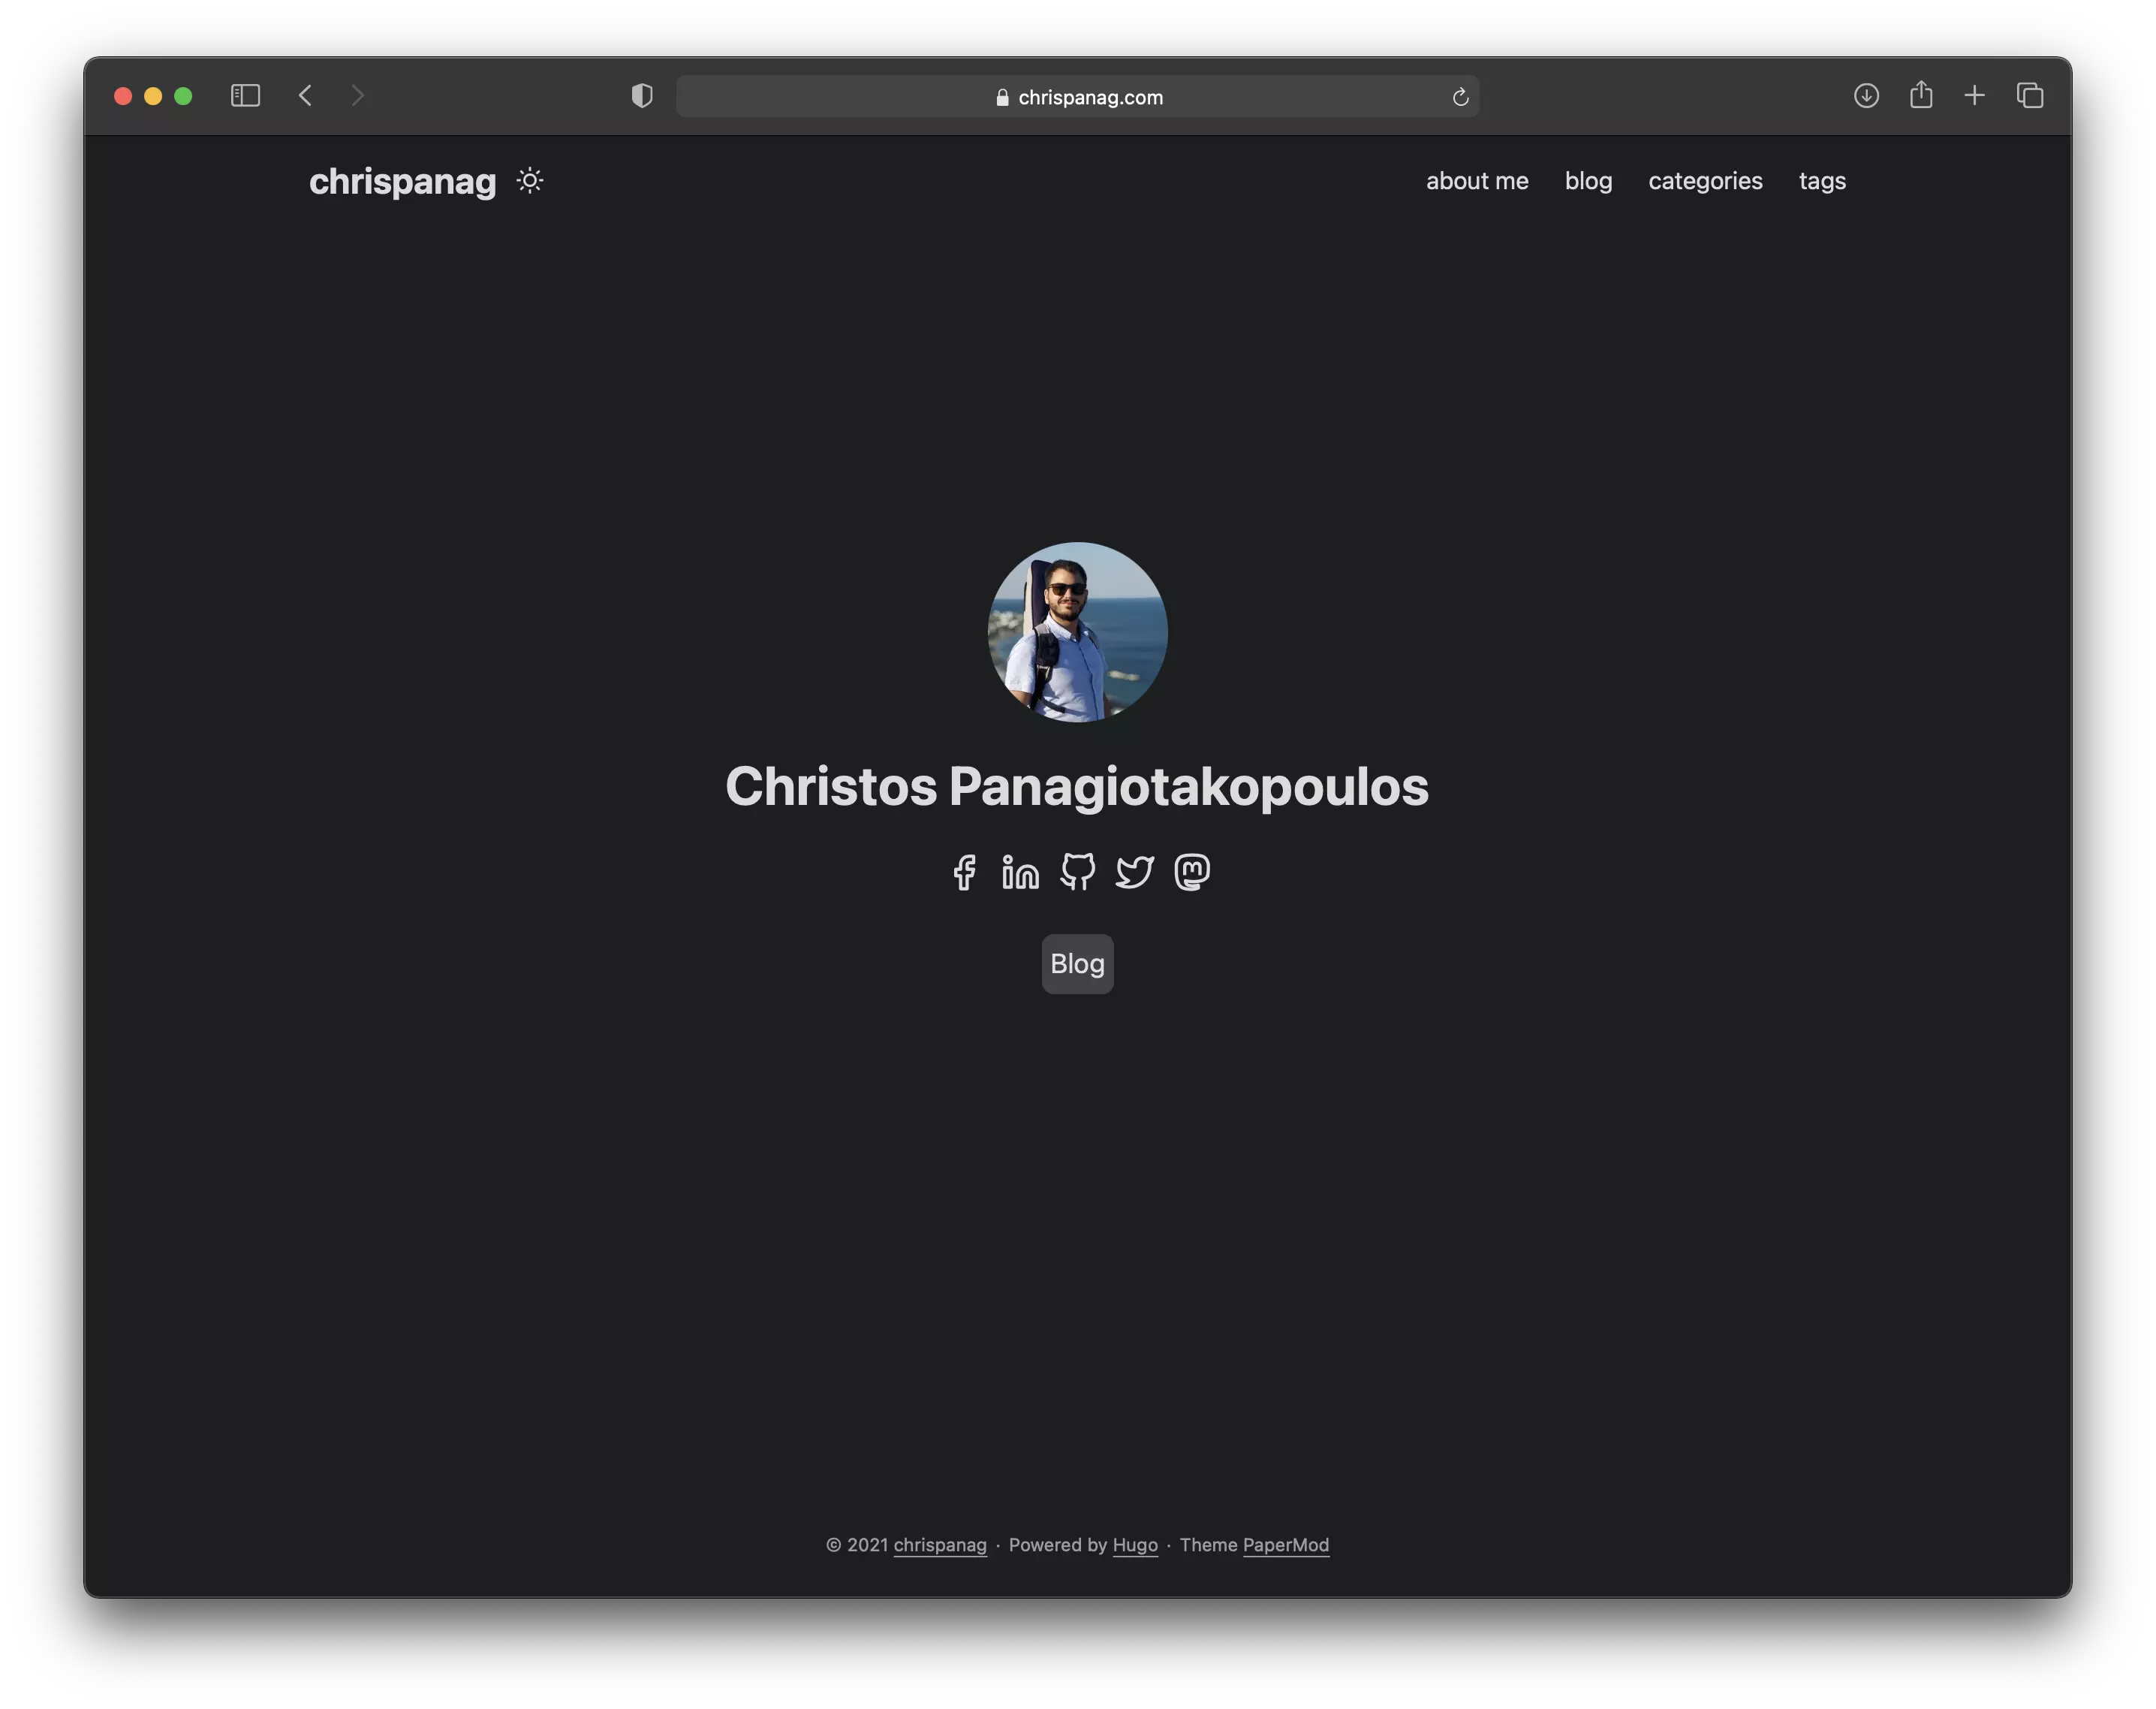The image size is (2156, 1709).
Task: Open the about me menu item
Action: [x=1476, y=181]
